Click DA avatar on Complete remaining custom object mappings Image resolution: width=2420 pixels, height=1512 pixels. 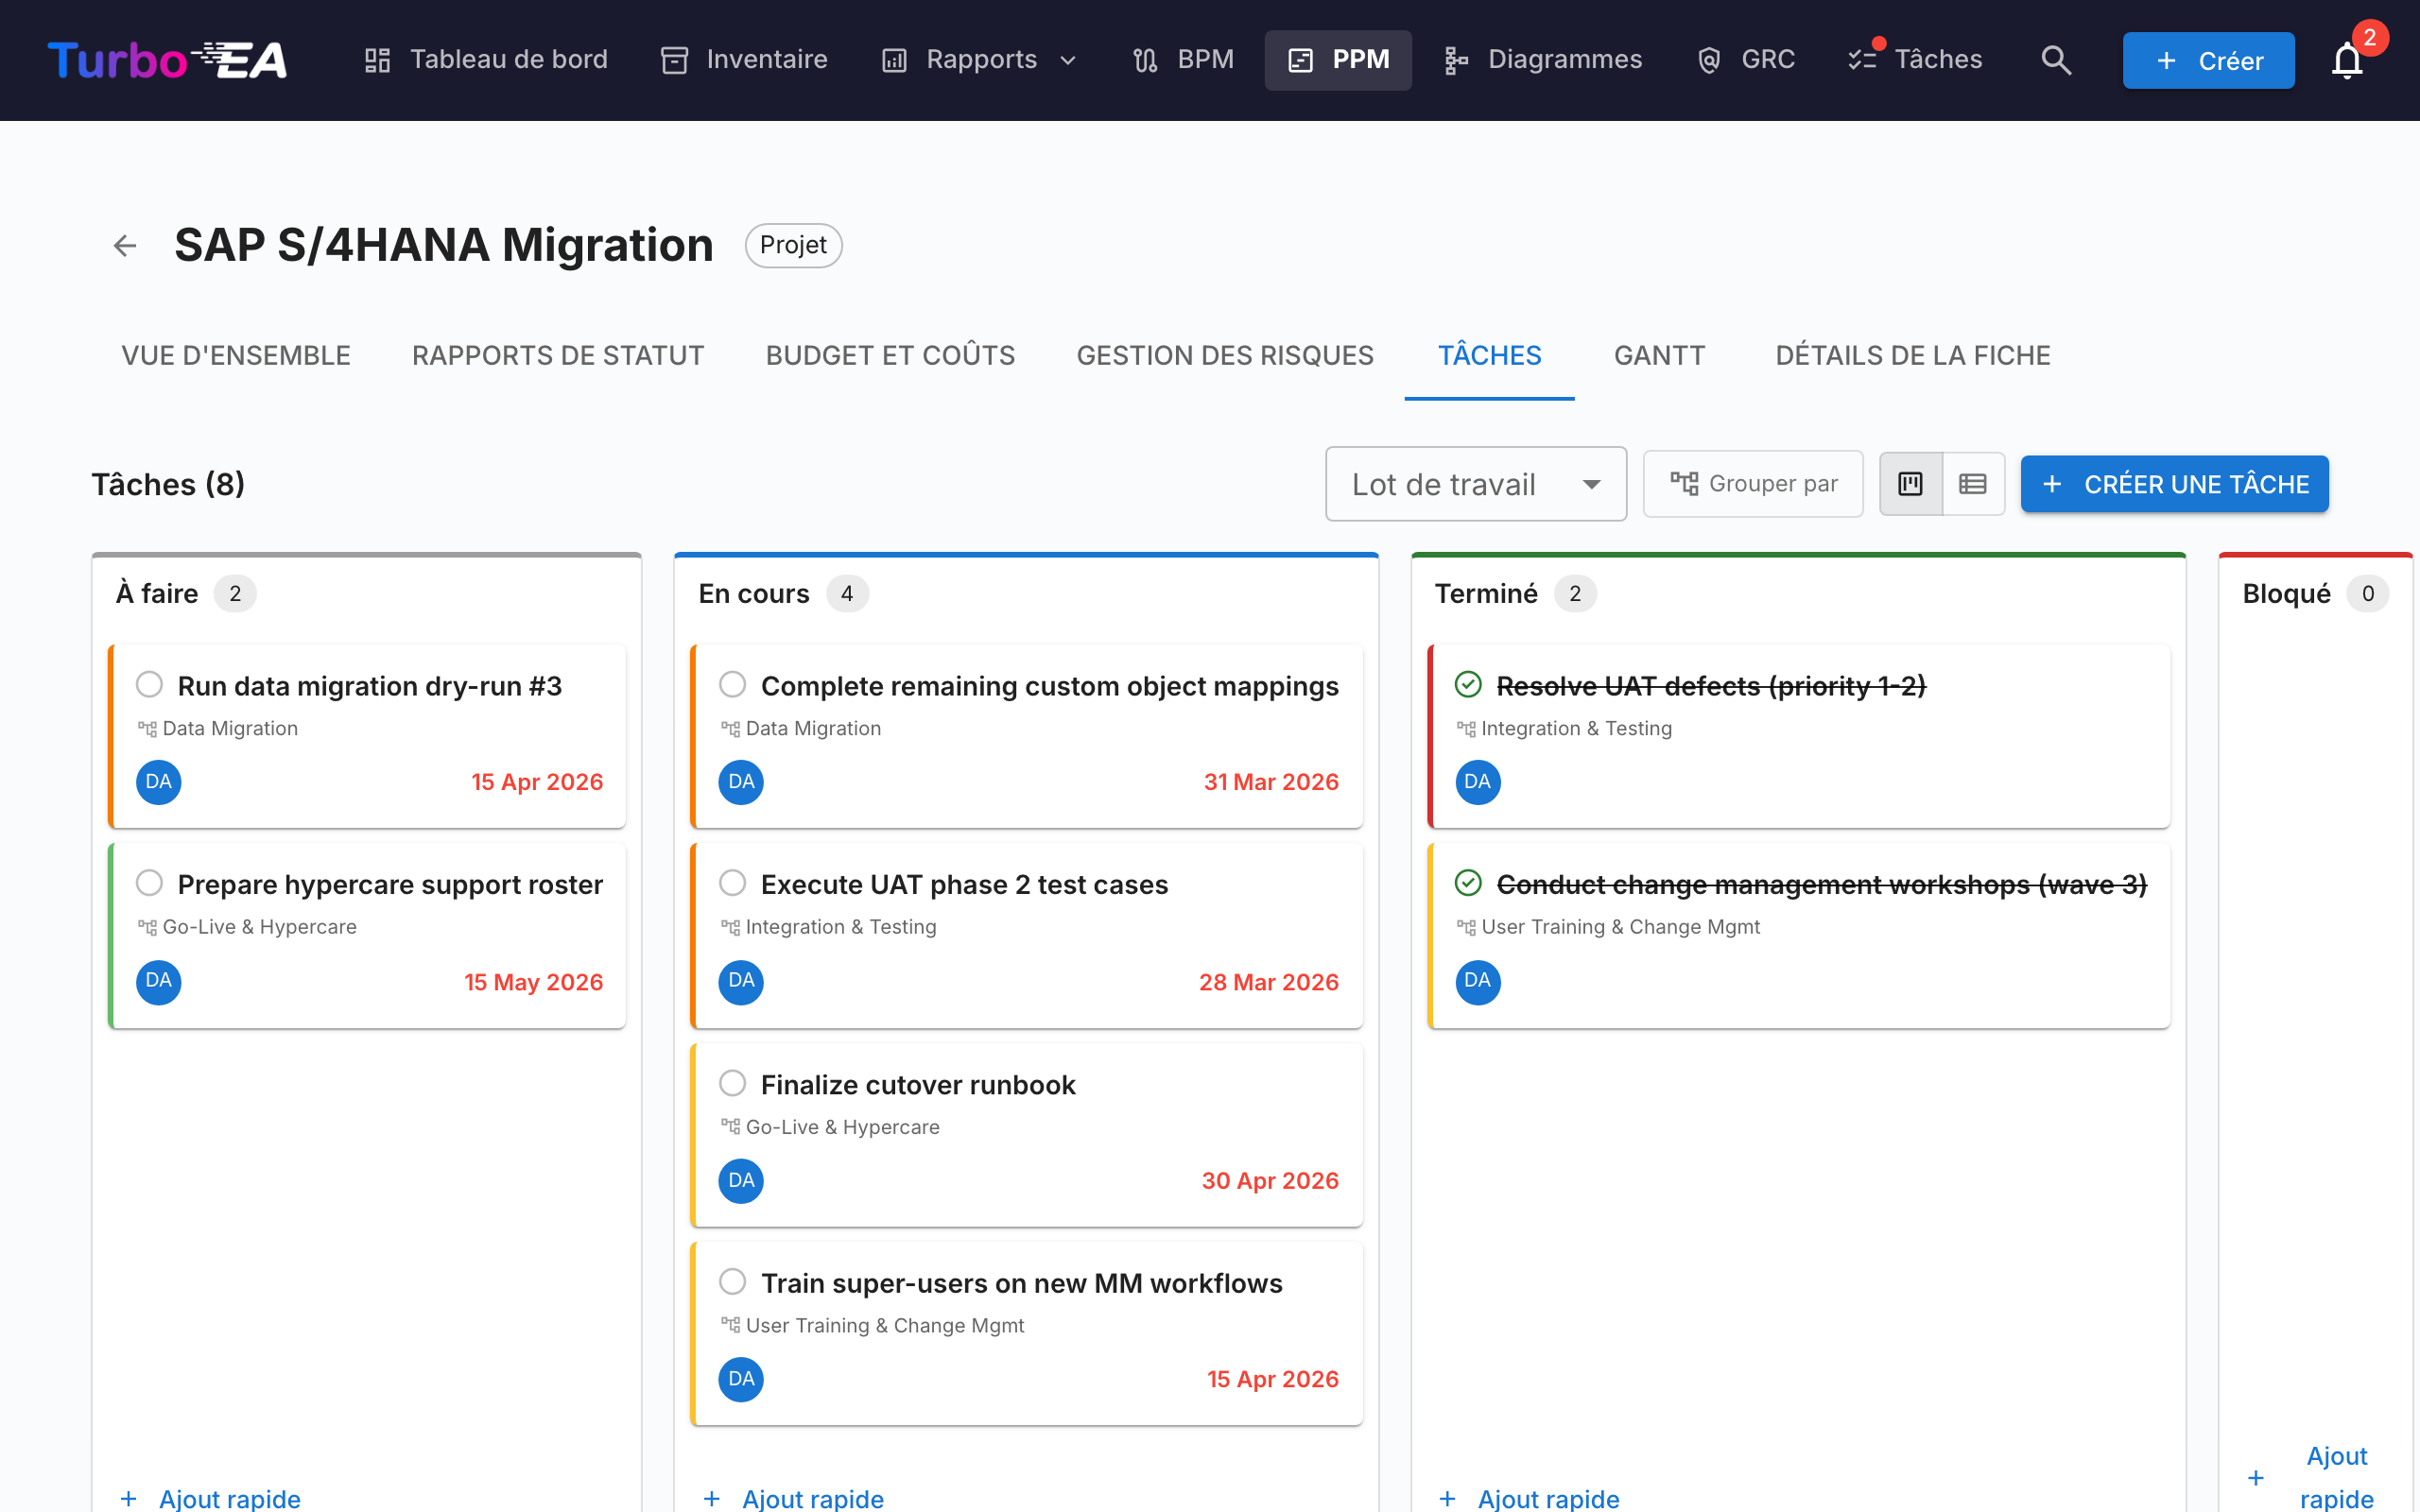pos(741,782)
